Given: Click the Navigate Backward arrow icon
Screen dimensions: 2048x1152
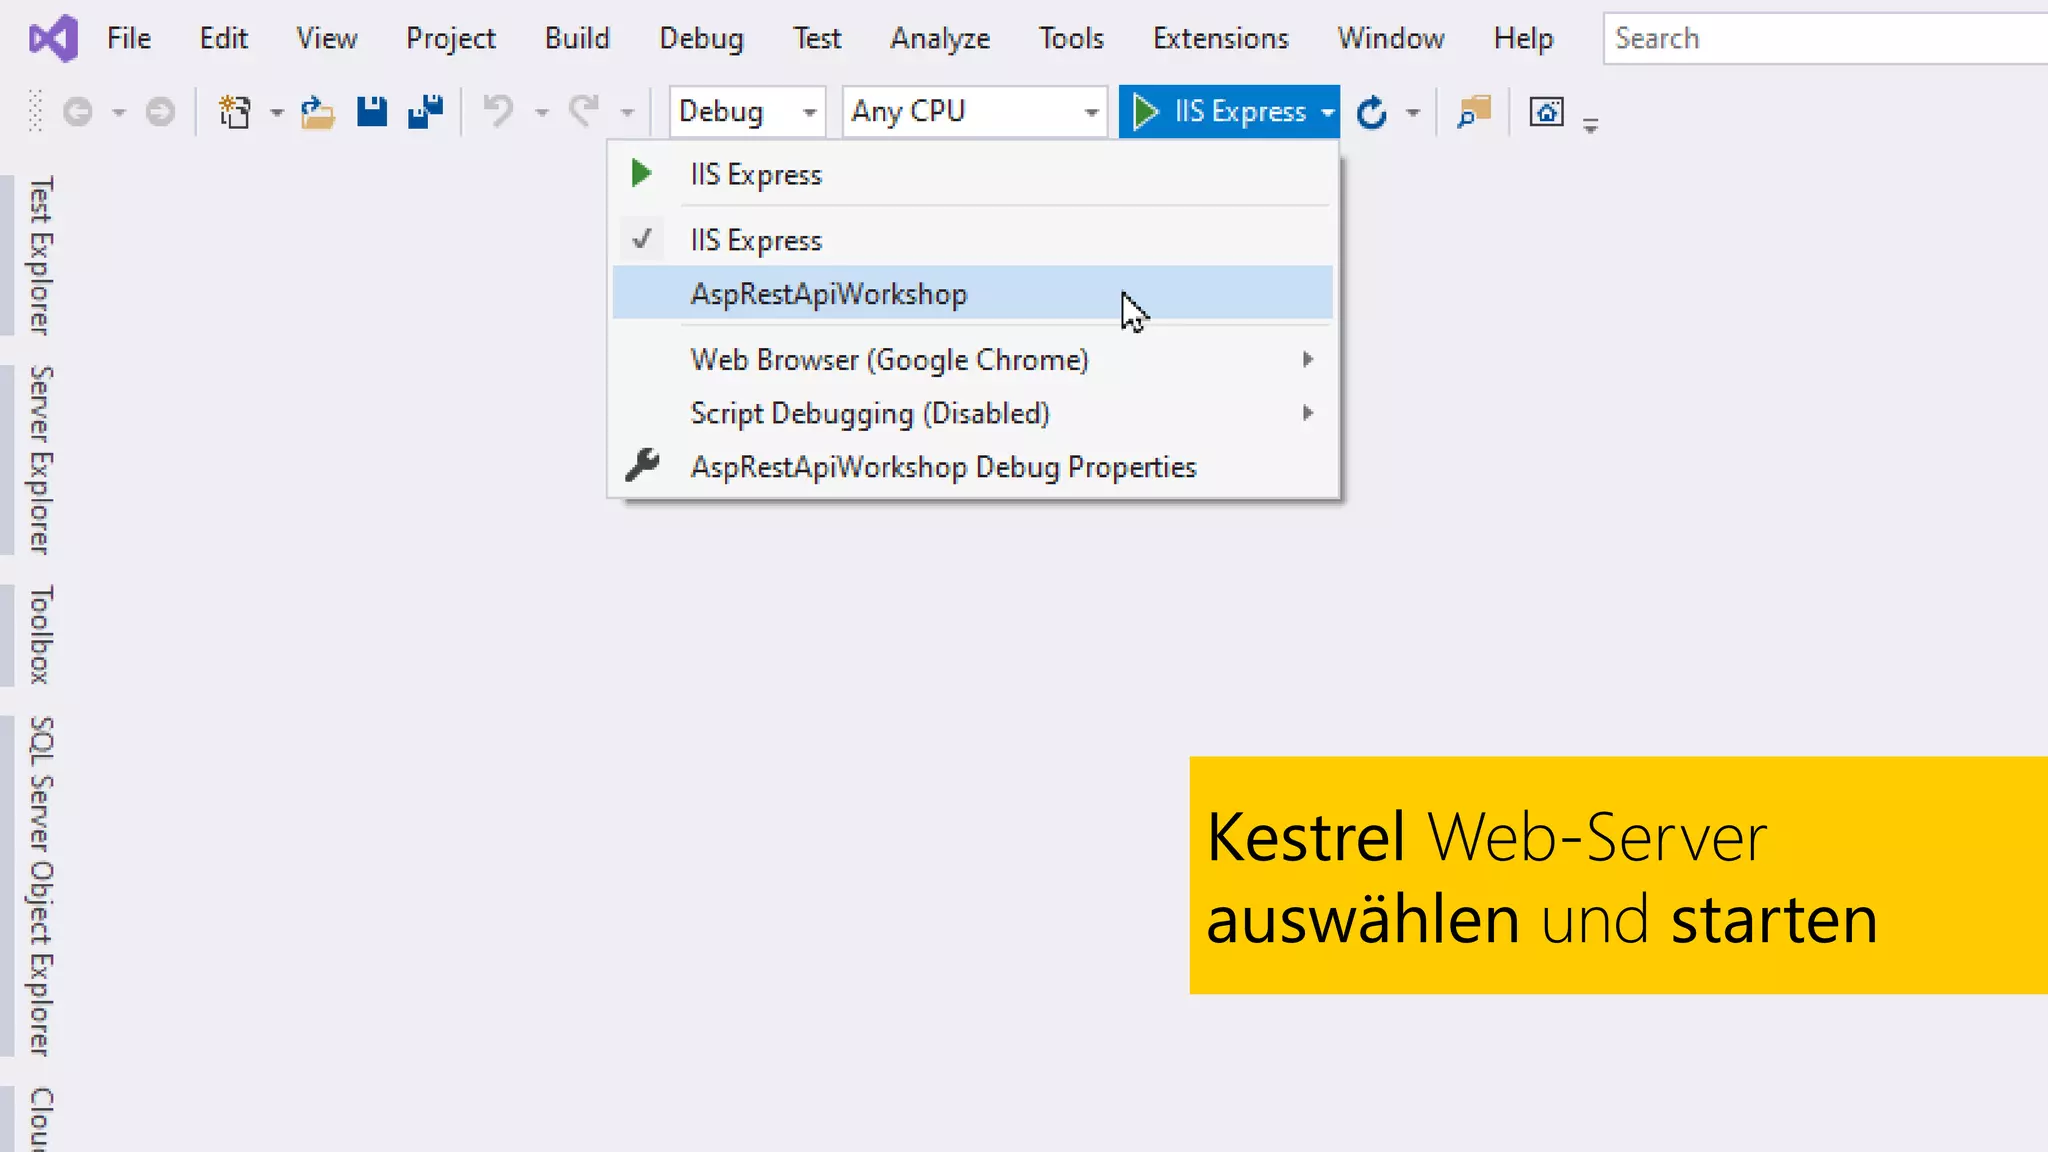Looking at the screenshot, I should click(77, 112).
